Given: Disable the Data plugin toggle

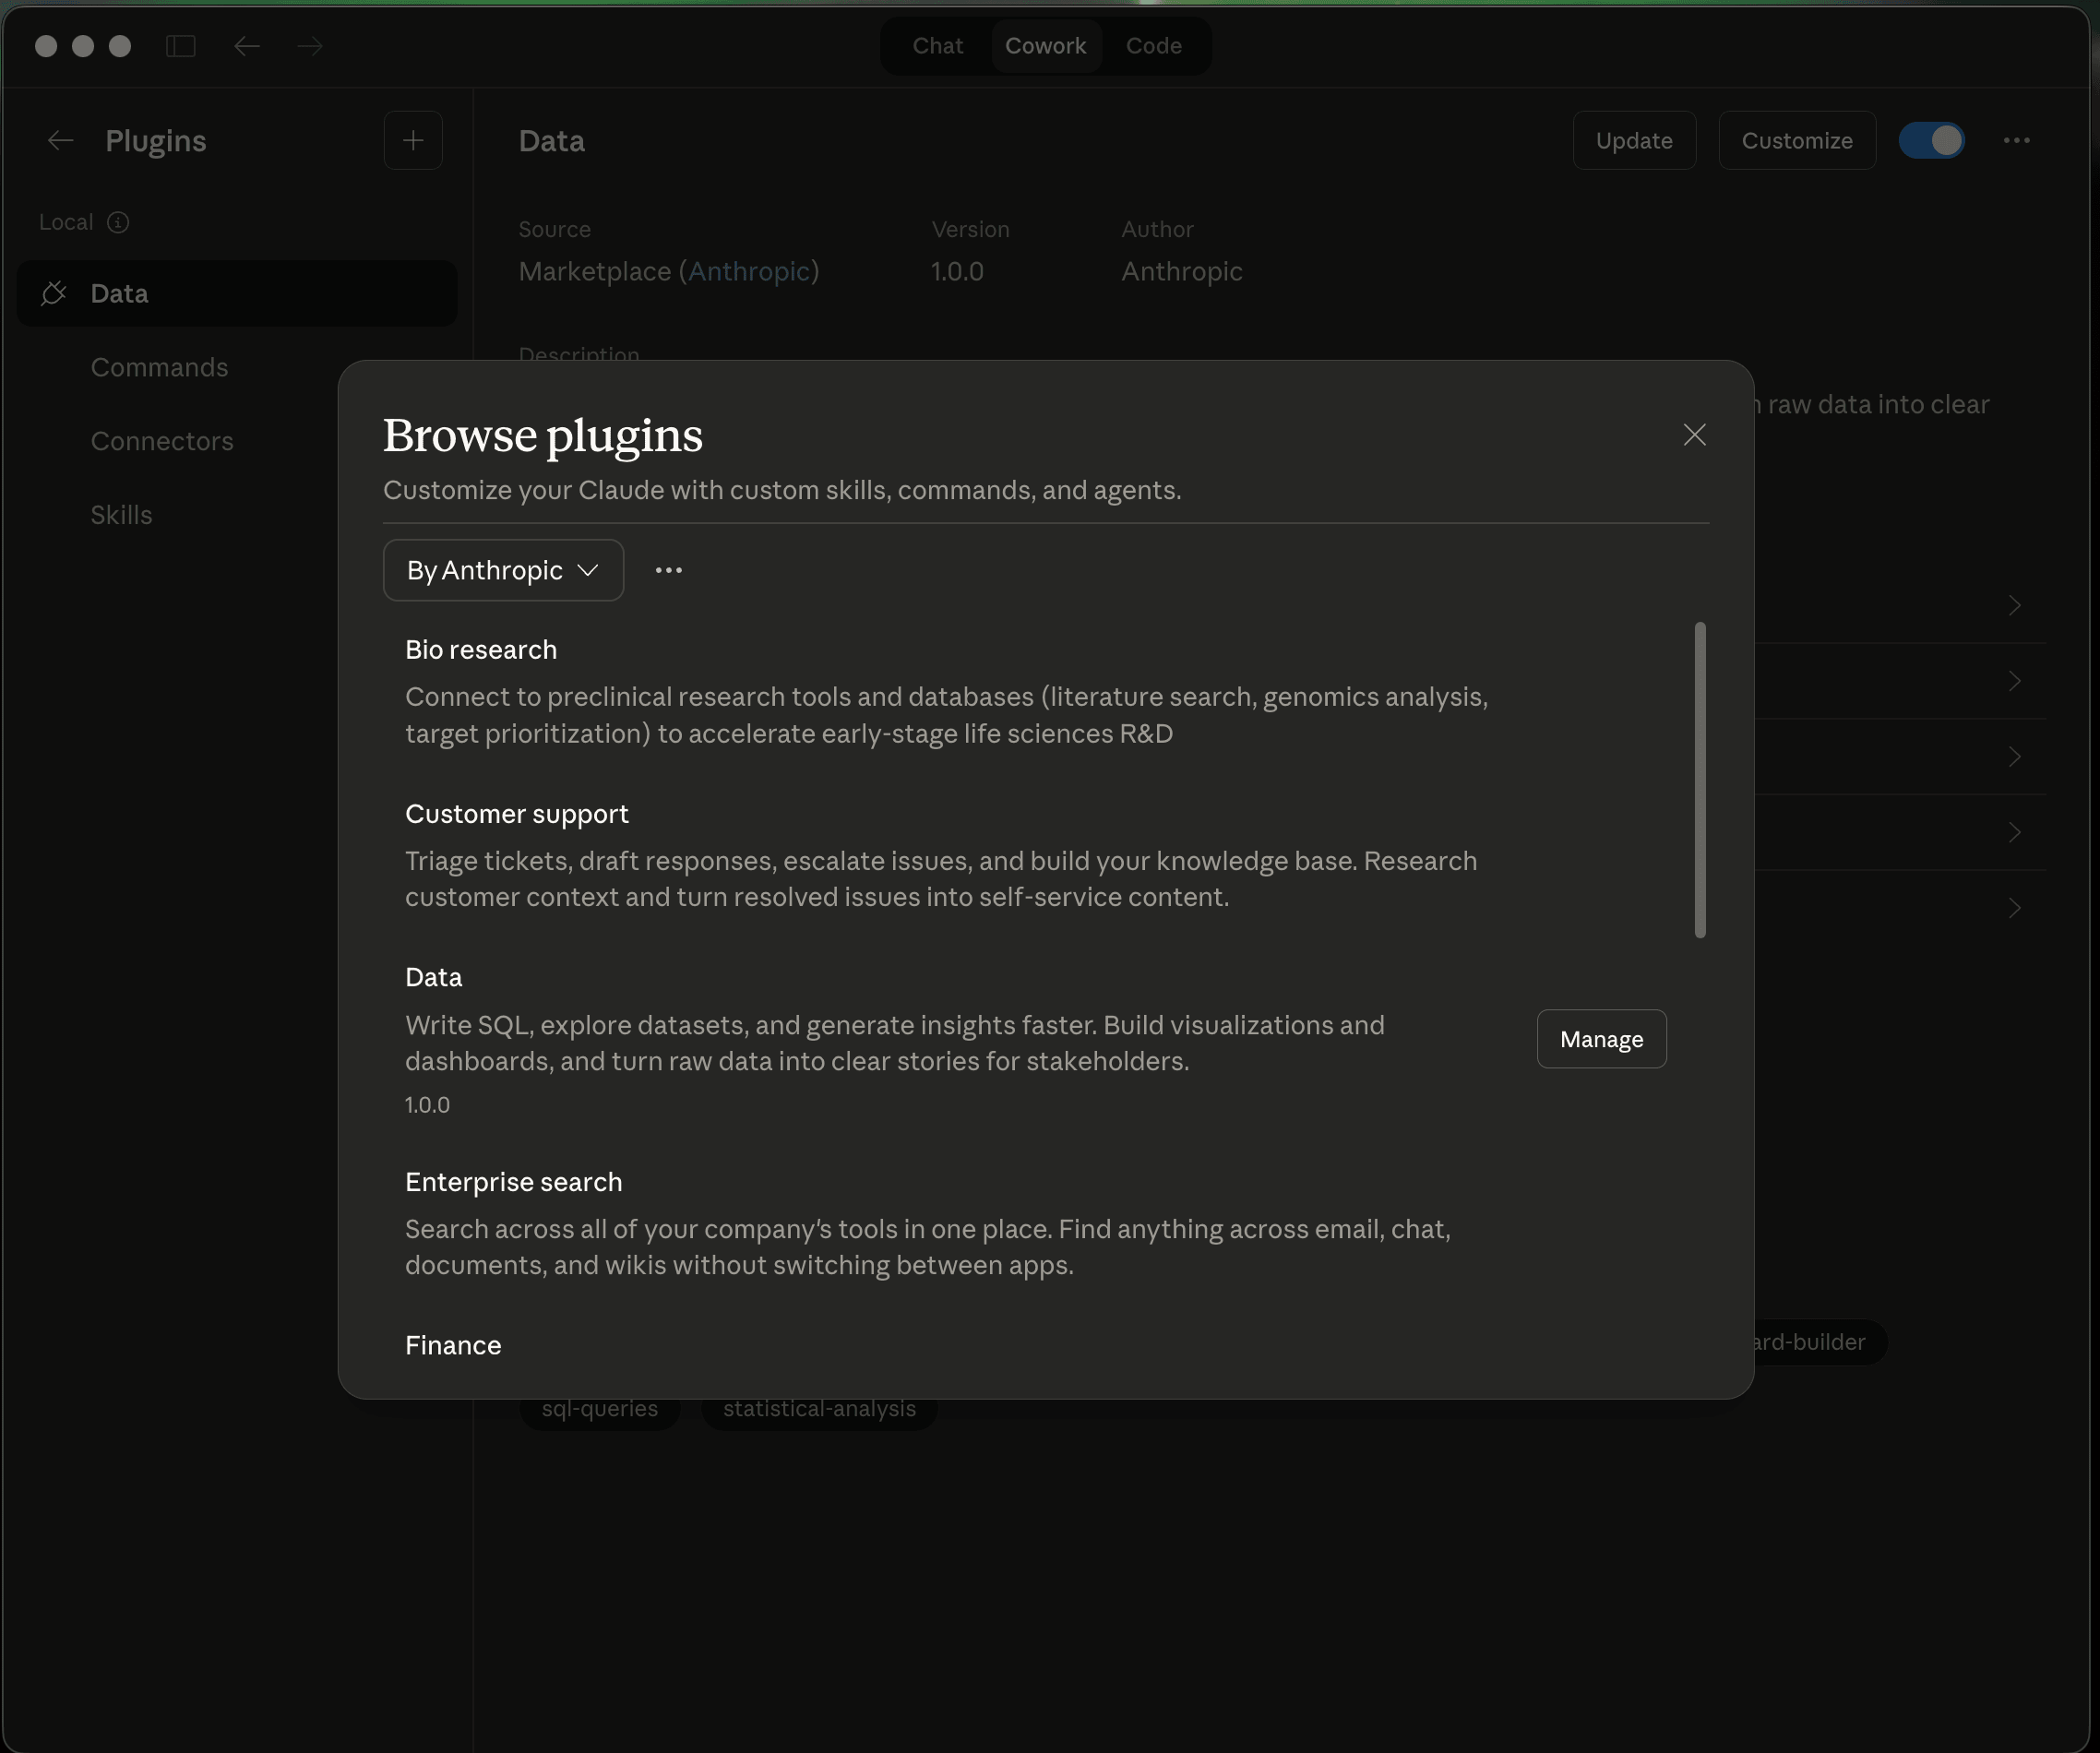Looking at the screenshot, I should (x=1932, y=140).
